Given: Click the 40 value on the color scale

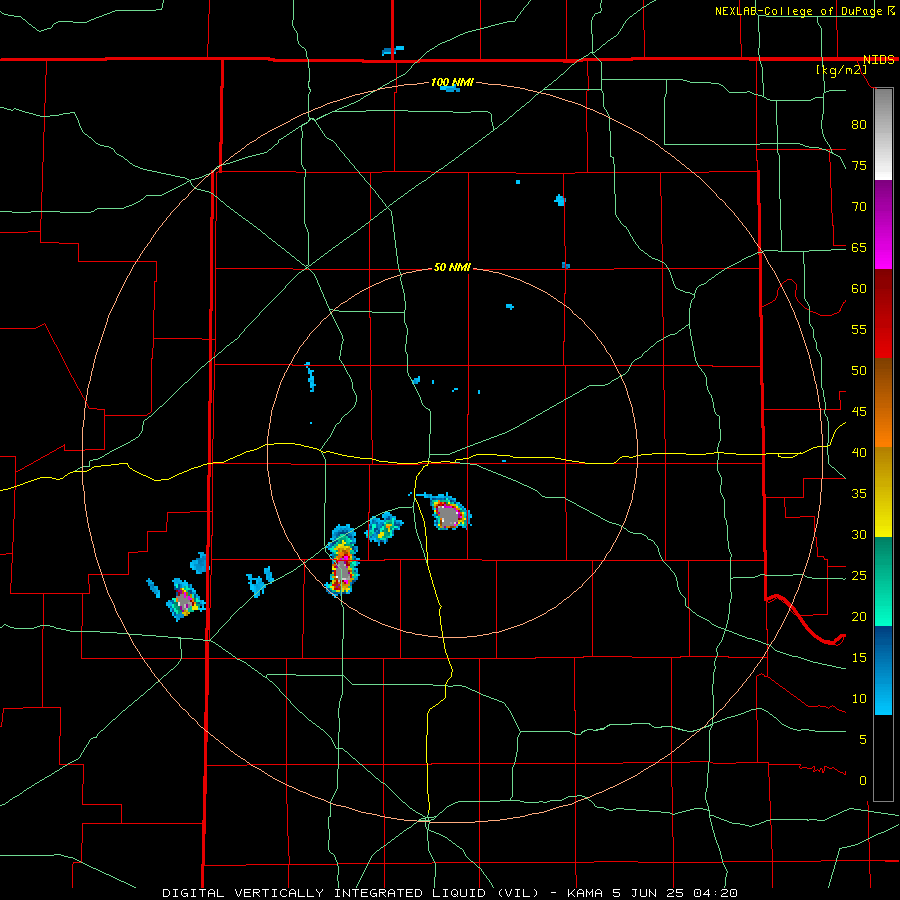Looking at the screenshot, I should tap(859, 453).
